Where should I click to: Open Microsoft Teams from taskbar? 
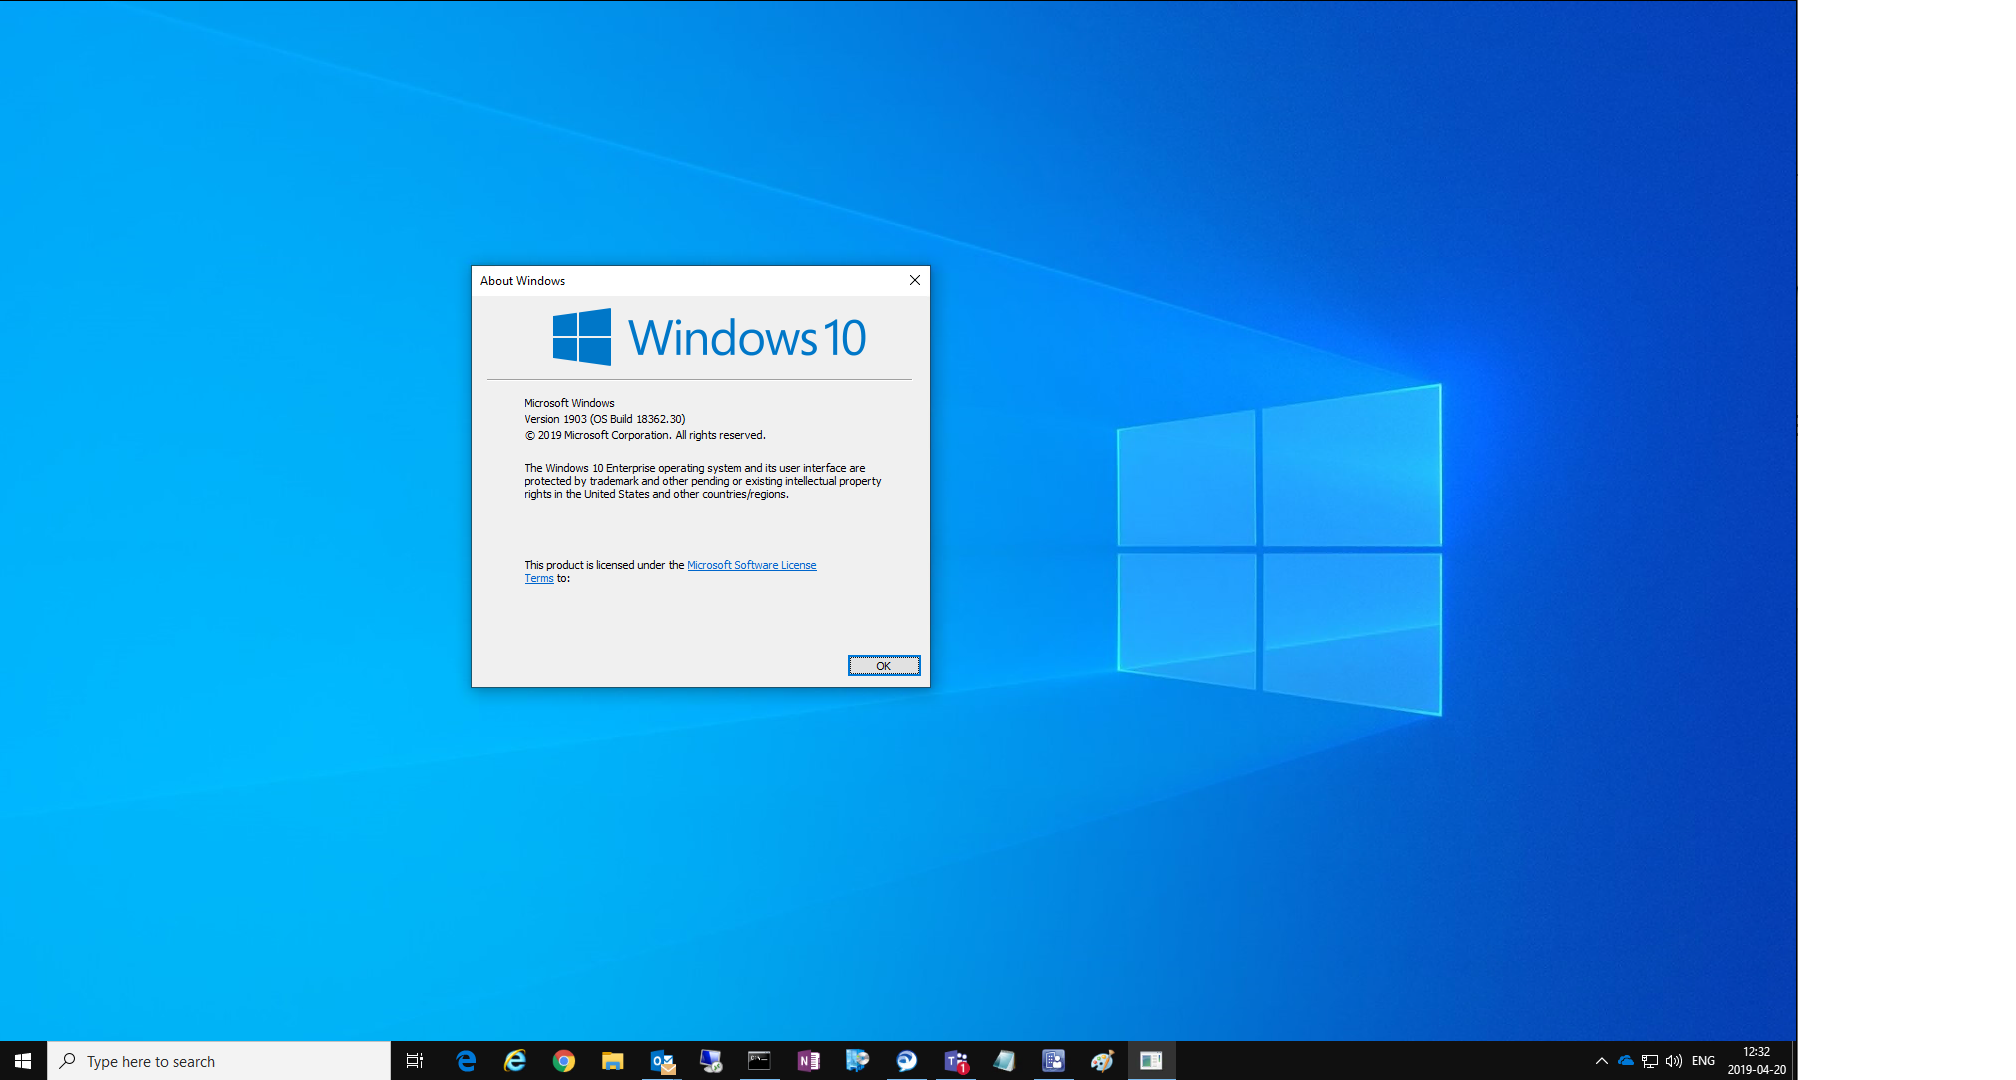[955, 1060]
